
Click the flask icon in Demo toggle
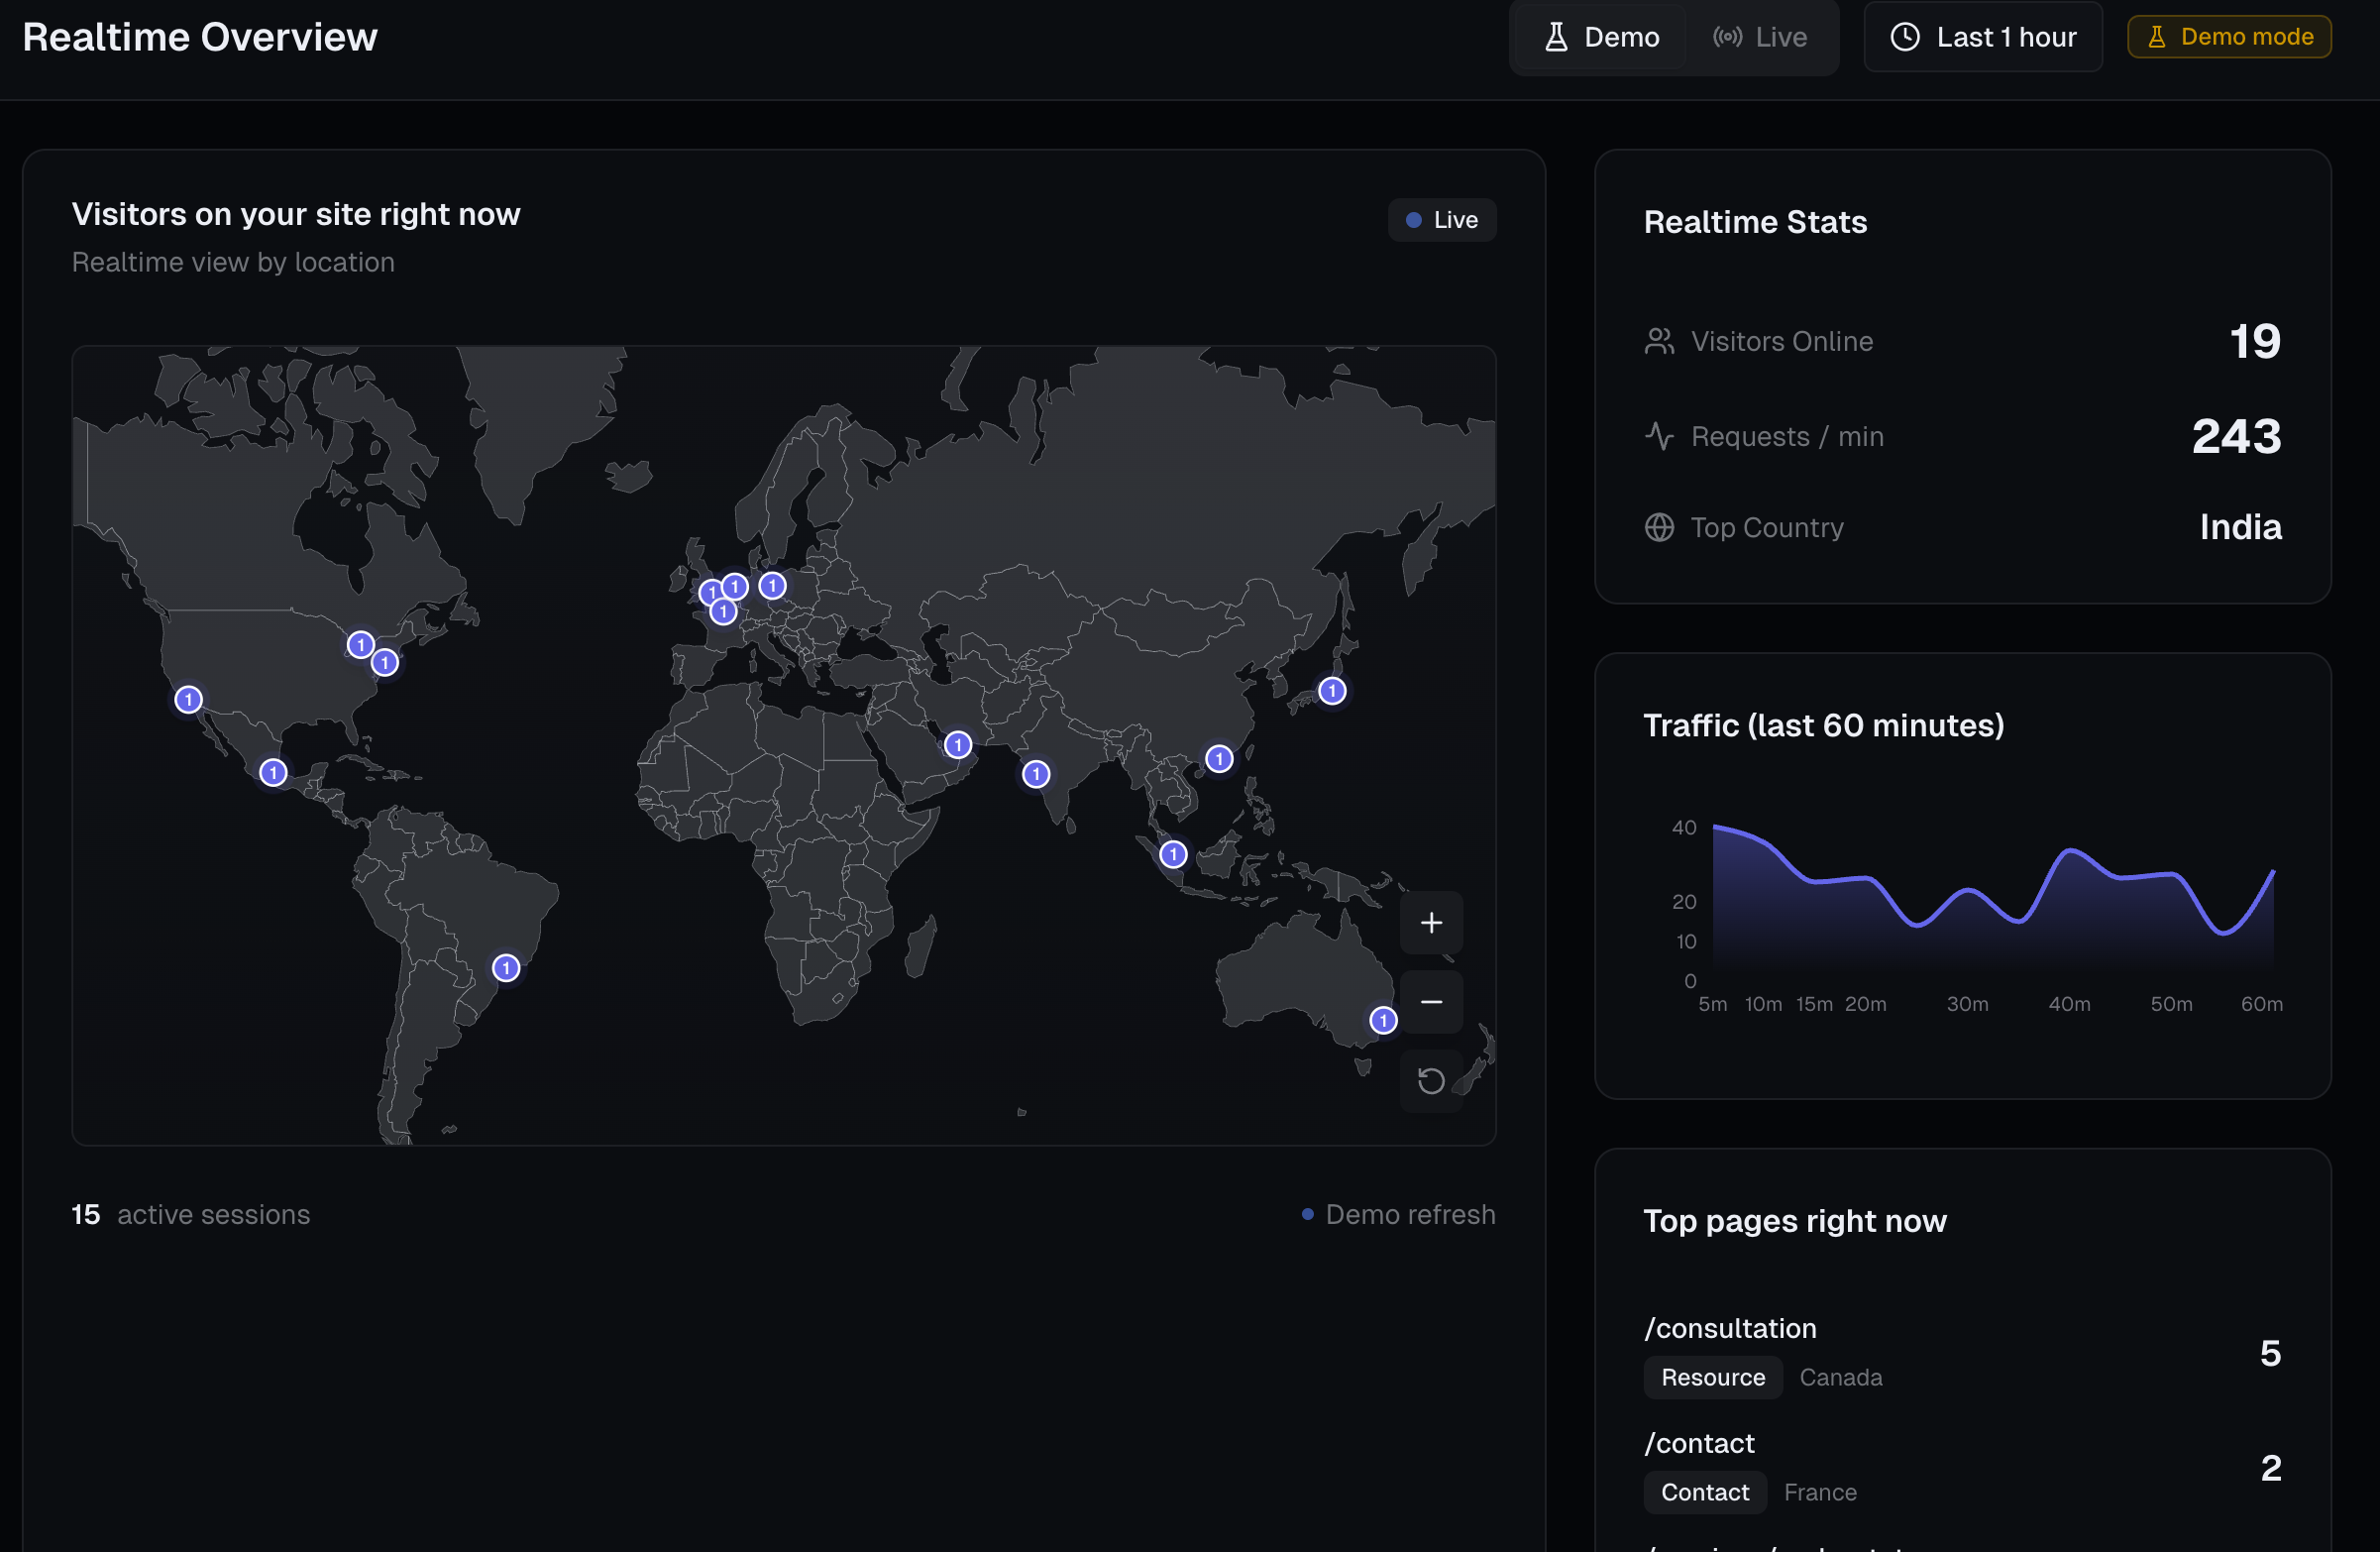[x=1556, y=37]
